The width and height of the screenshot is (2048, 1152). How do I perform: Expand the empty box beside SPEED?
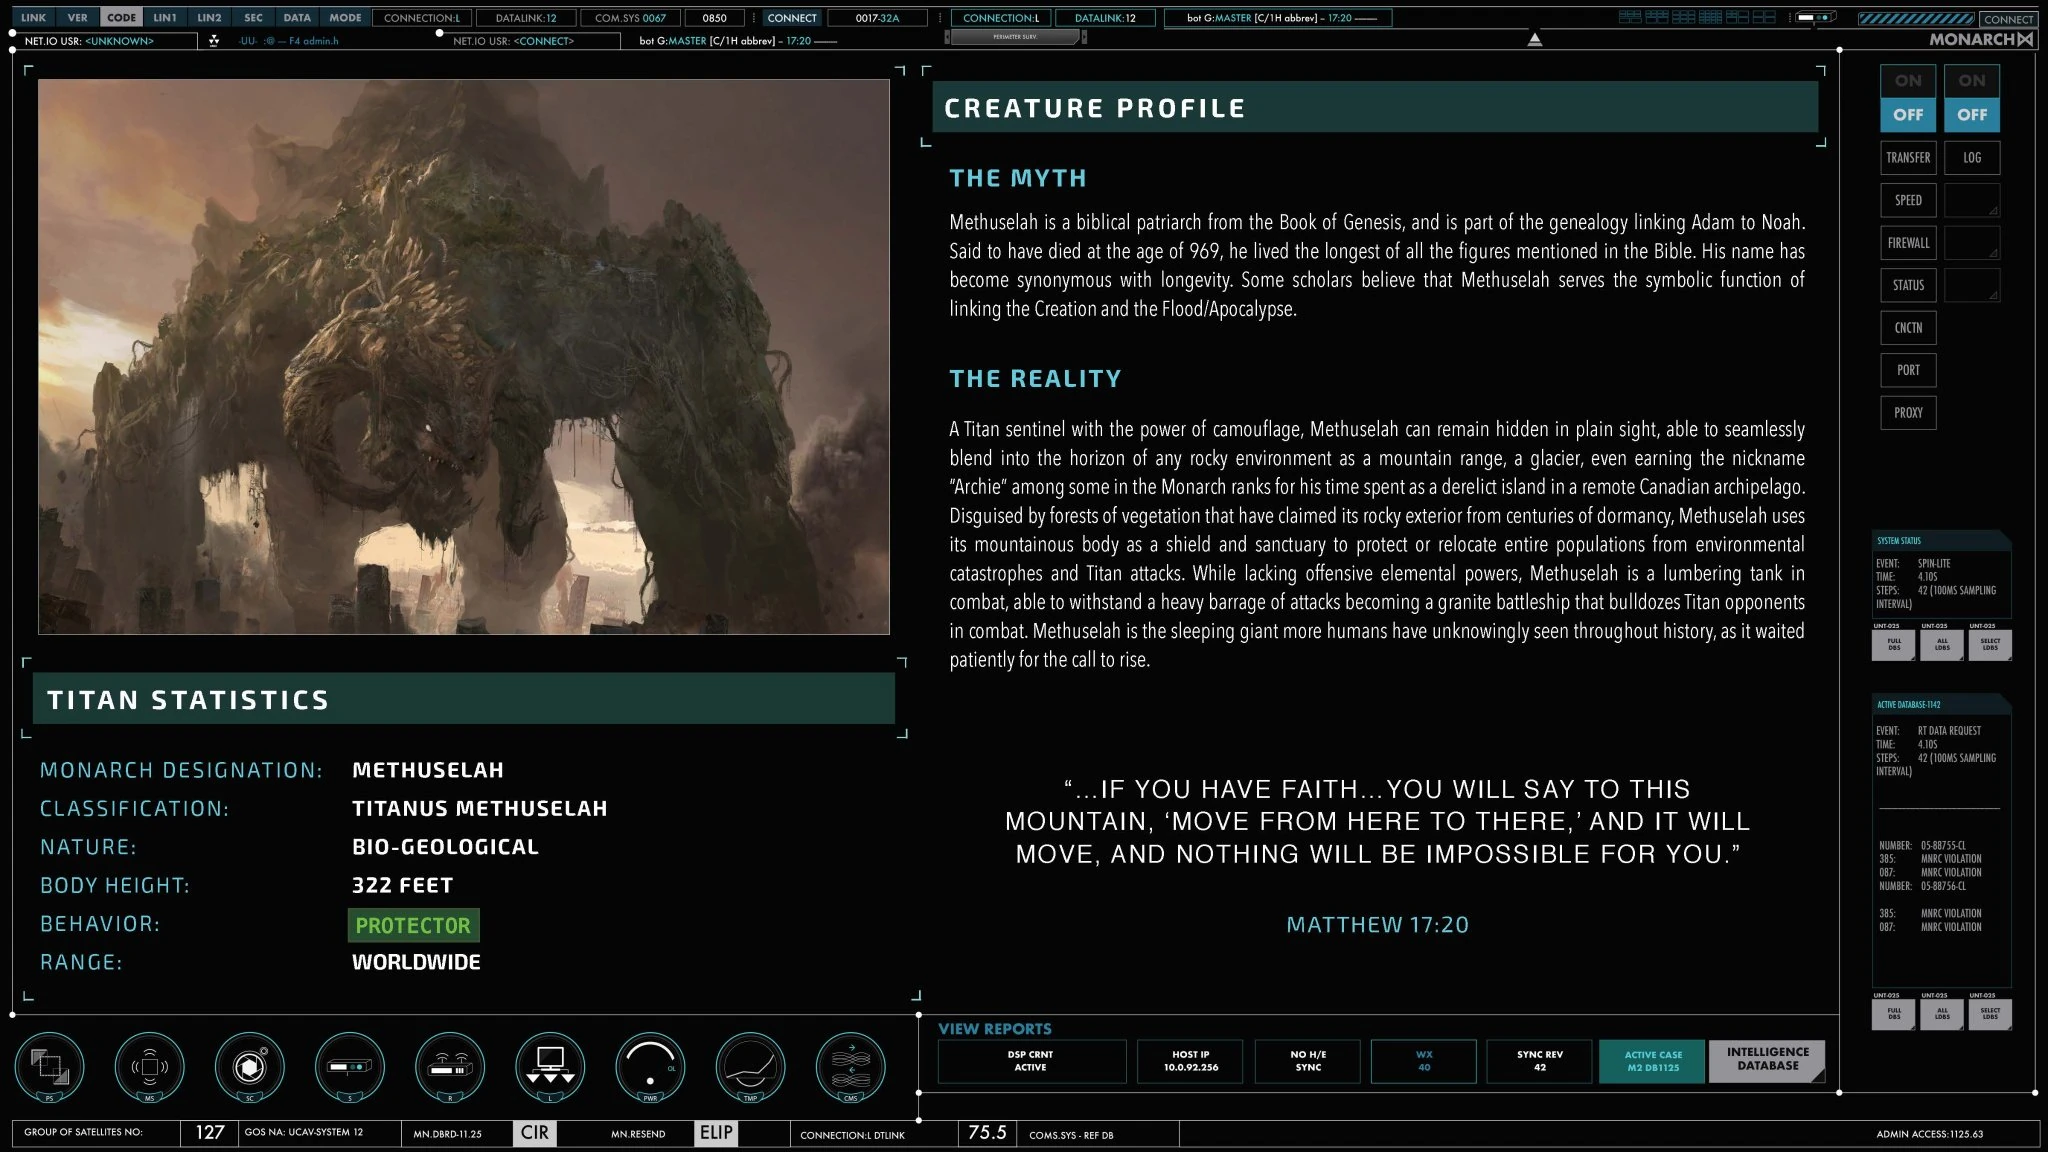coord(1971,200)
